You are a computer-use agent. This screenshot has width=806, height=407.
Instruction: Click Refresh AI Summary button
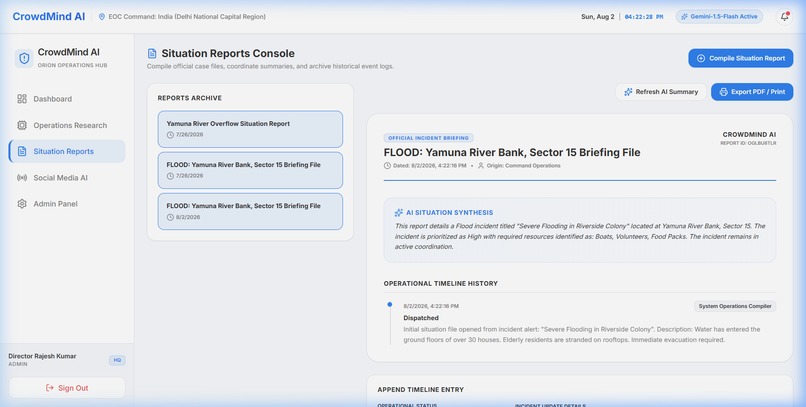pyautogui.click(x=661, y=91)
